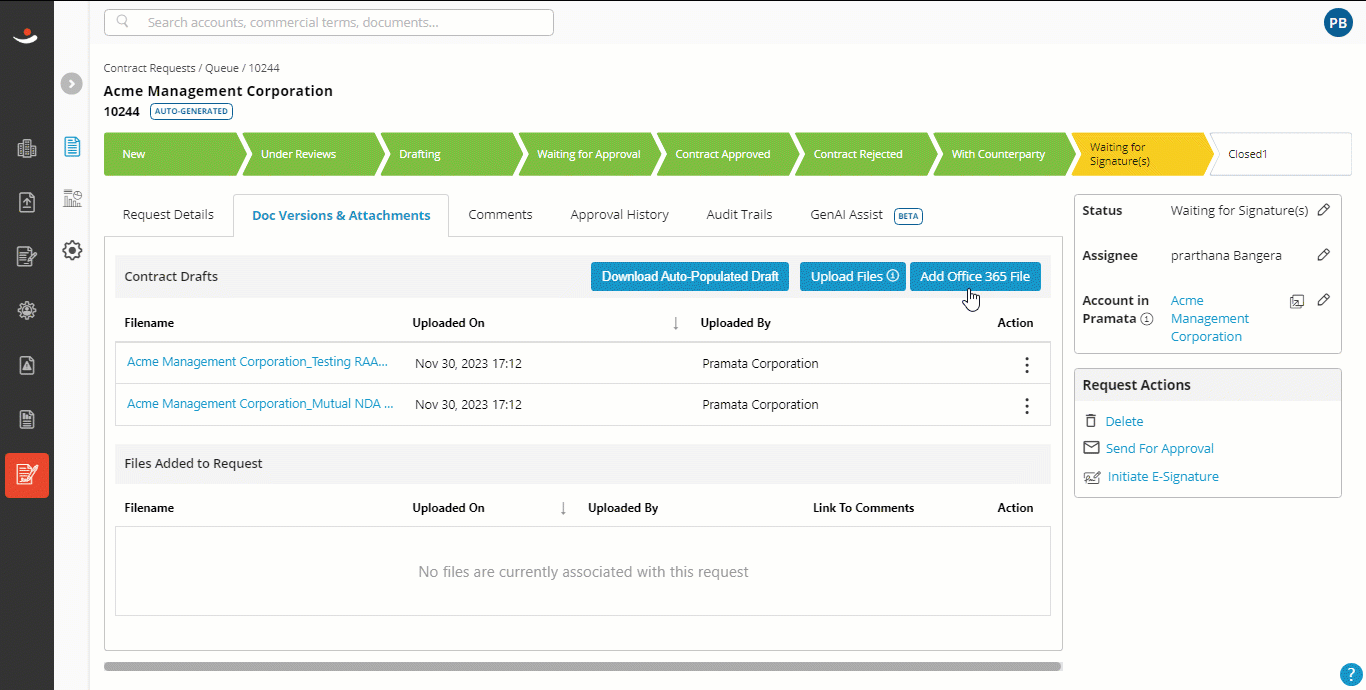Click Download Auto-Populated Draft button
Screen dimensions: 1366x690
coord(690,277)
